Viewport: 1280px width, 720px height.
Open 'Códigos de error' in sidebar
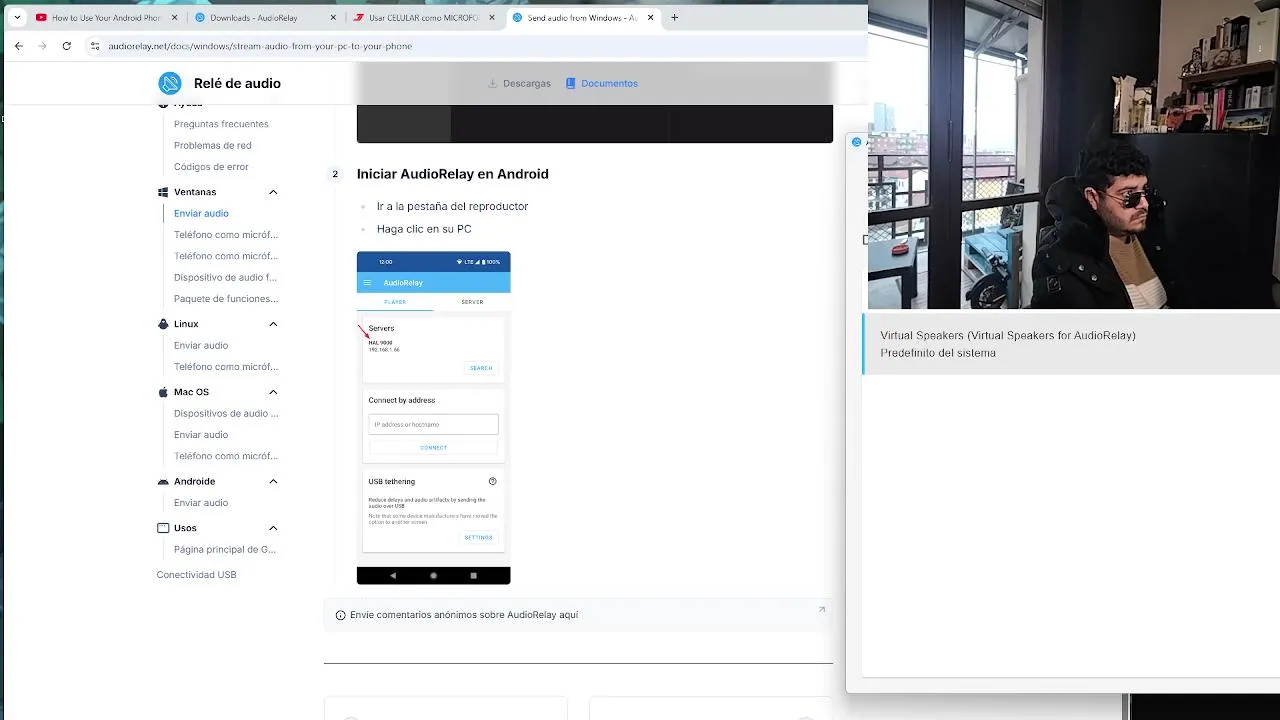click(211, 167)
